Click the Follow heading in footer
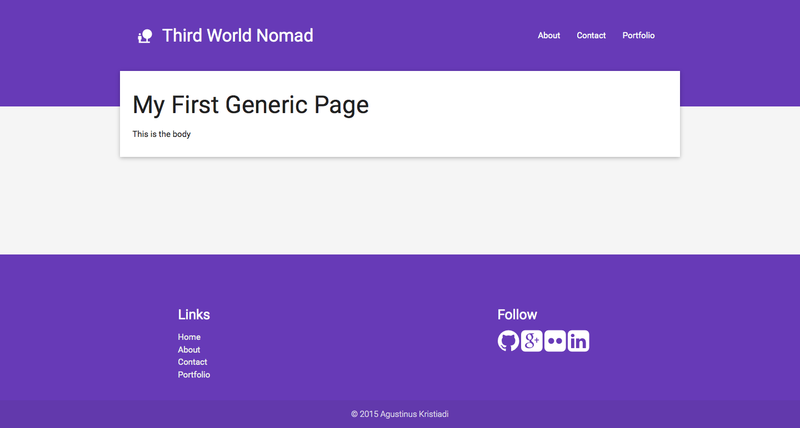The width and height of the screenshot is (800, 428). tap(517, 314)
